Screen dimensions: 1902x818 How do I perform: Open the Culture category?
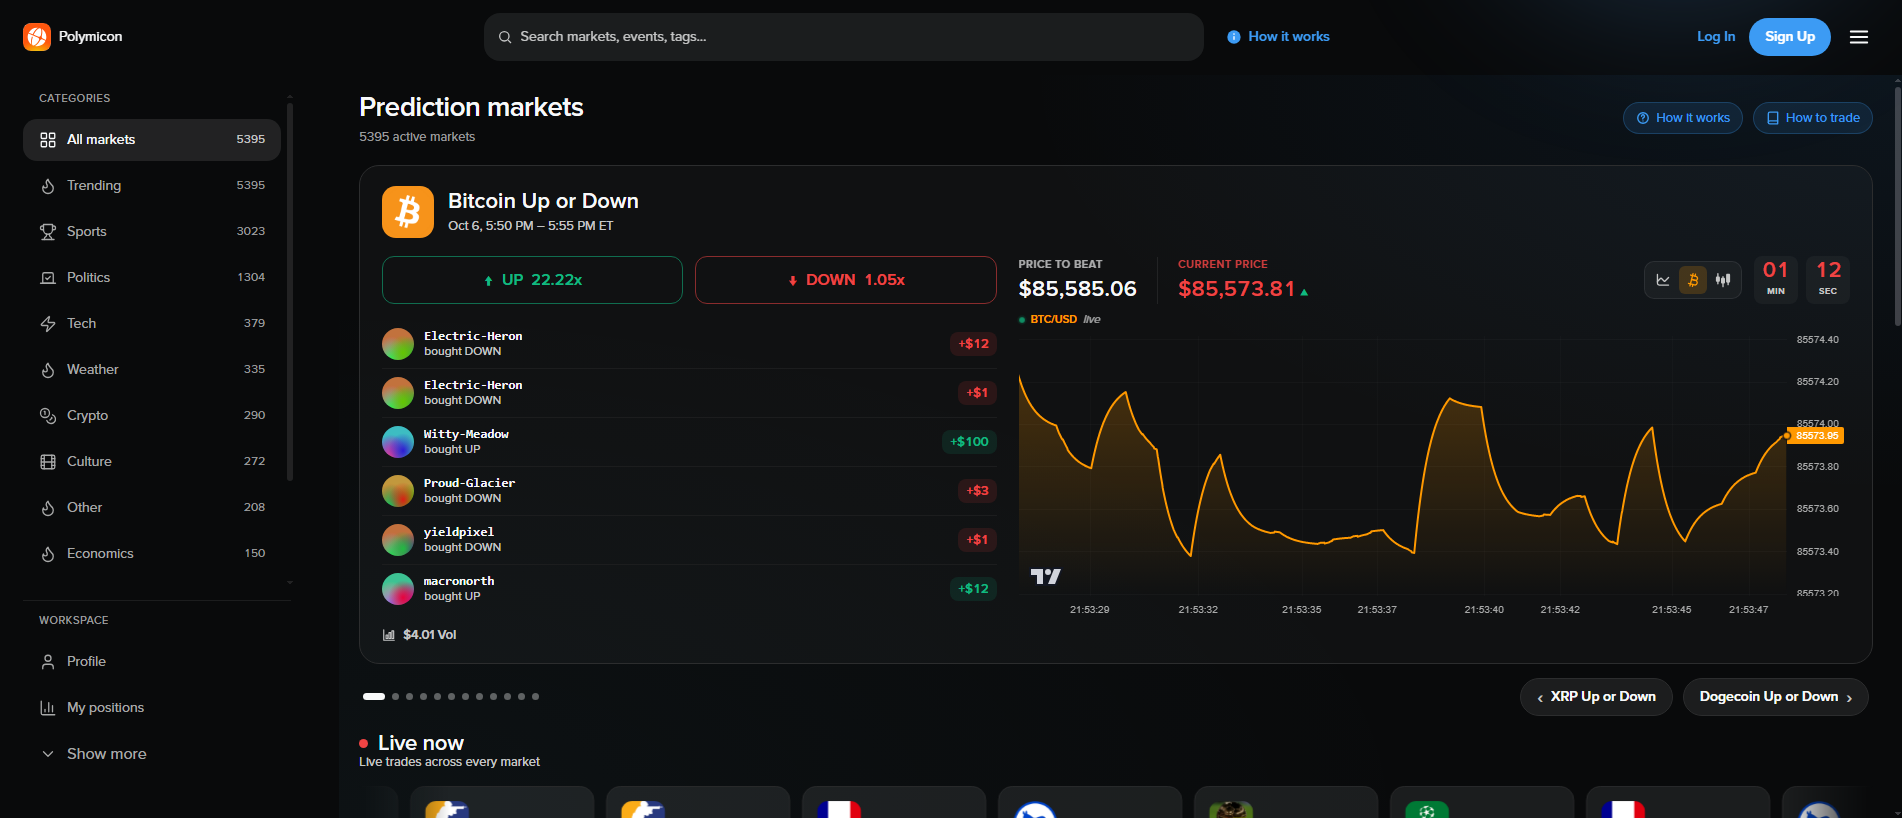[x=152, y=462]
